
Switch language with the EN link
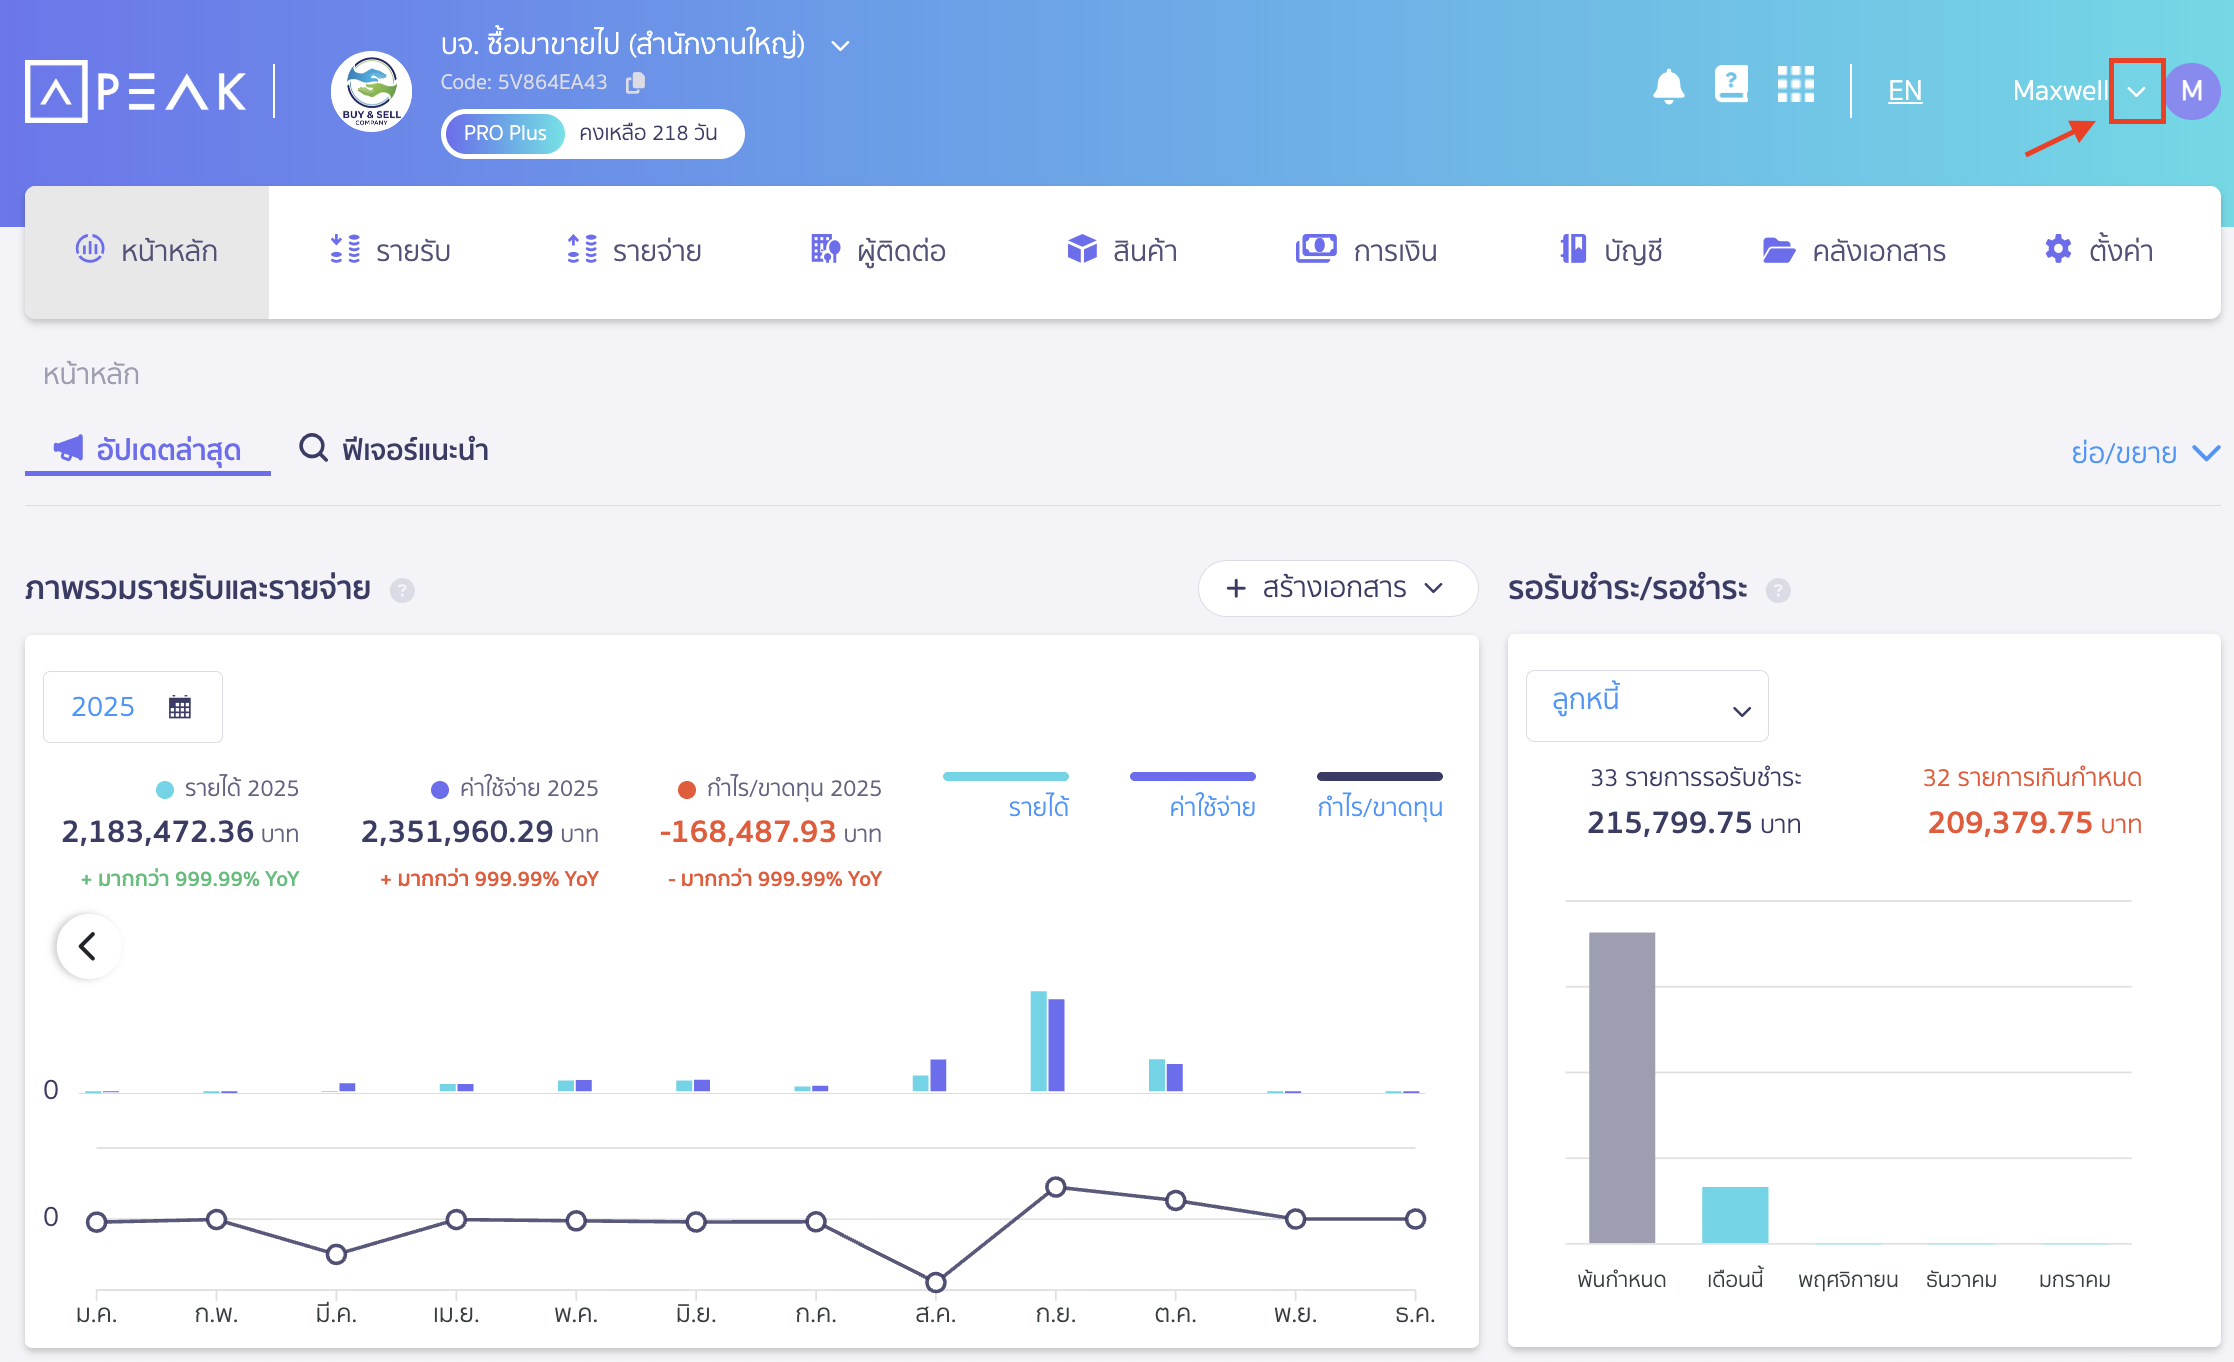pyautogui.click(x=1905, y=91)
